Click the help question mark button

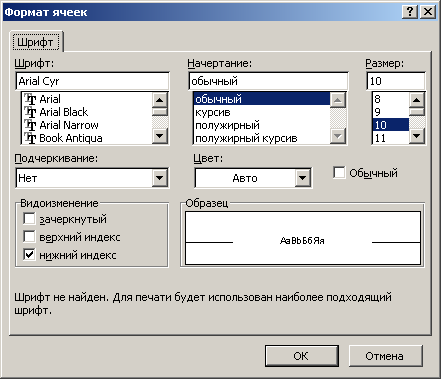[410, 12]
